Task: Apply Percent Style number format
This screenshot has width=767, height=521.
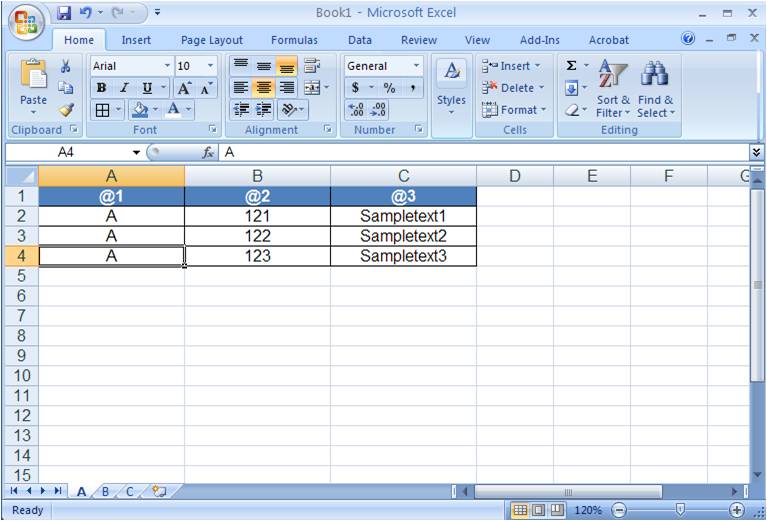Action: (389, 88)
